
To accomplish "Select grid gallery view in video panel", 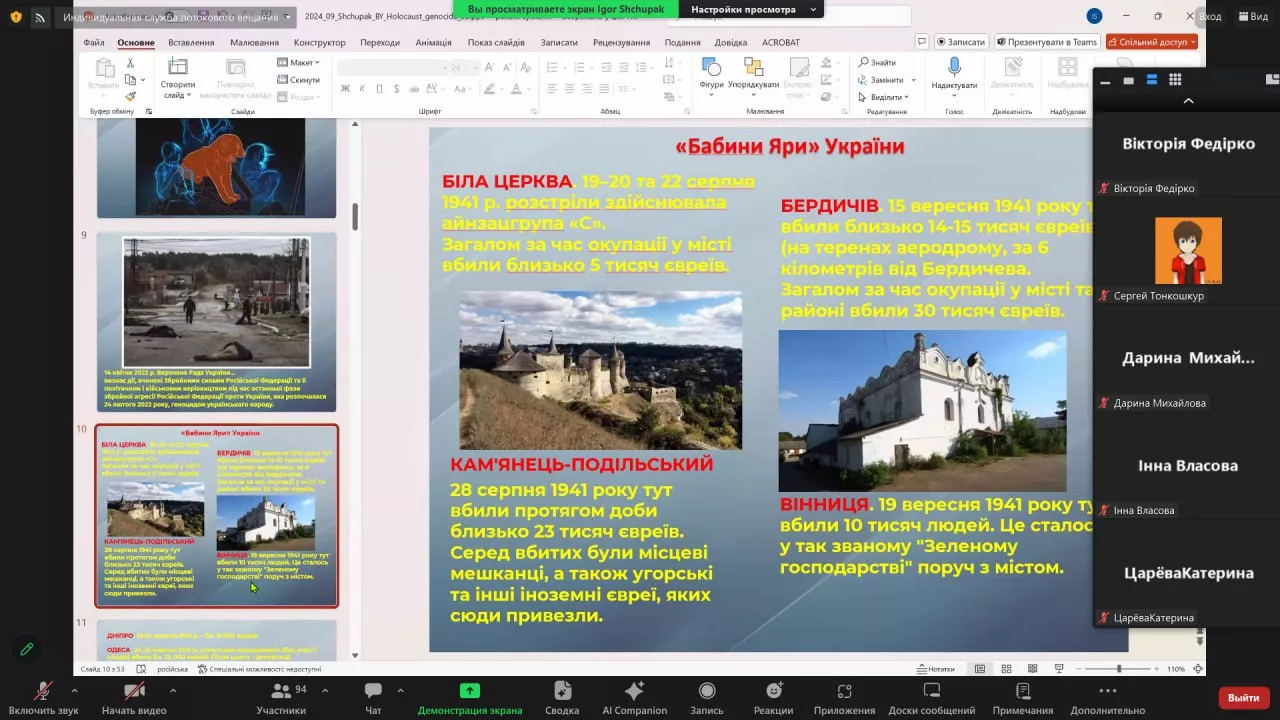I will click(1175, 80).
